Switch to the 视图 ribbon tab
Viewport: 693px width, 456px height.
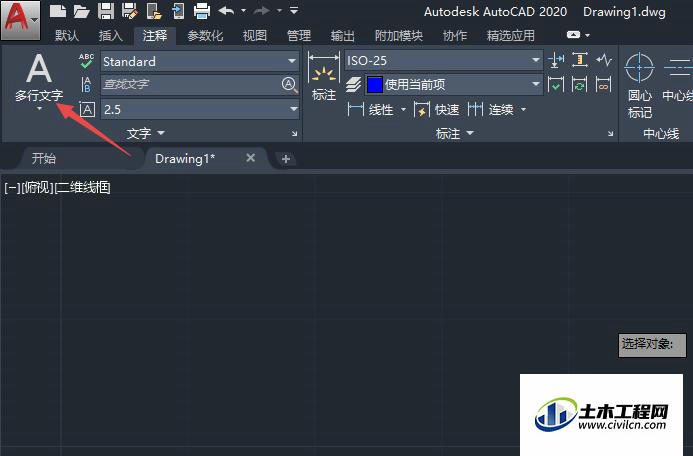click(255, 35)
